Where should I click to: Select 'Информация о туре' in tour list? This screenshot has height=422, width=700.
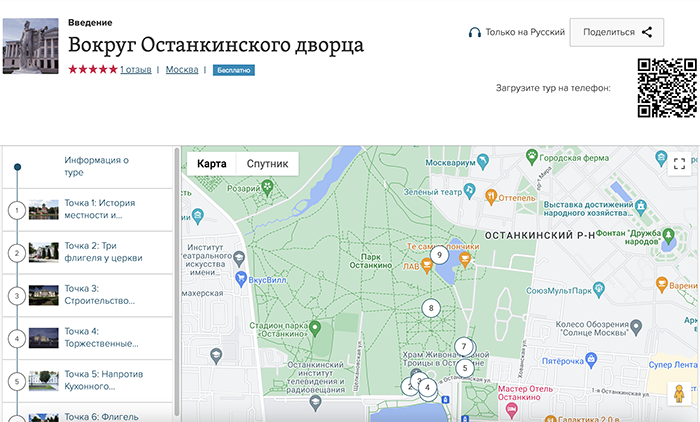[88, 167]
